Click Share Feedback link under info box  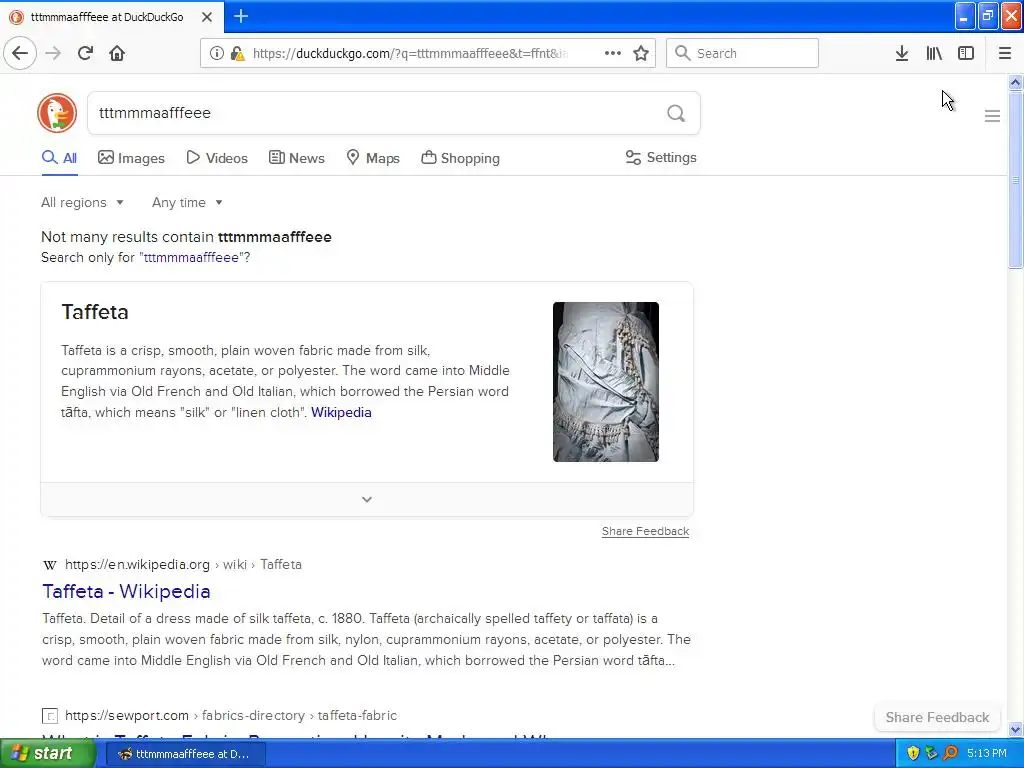(645, 531)
